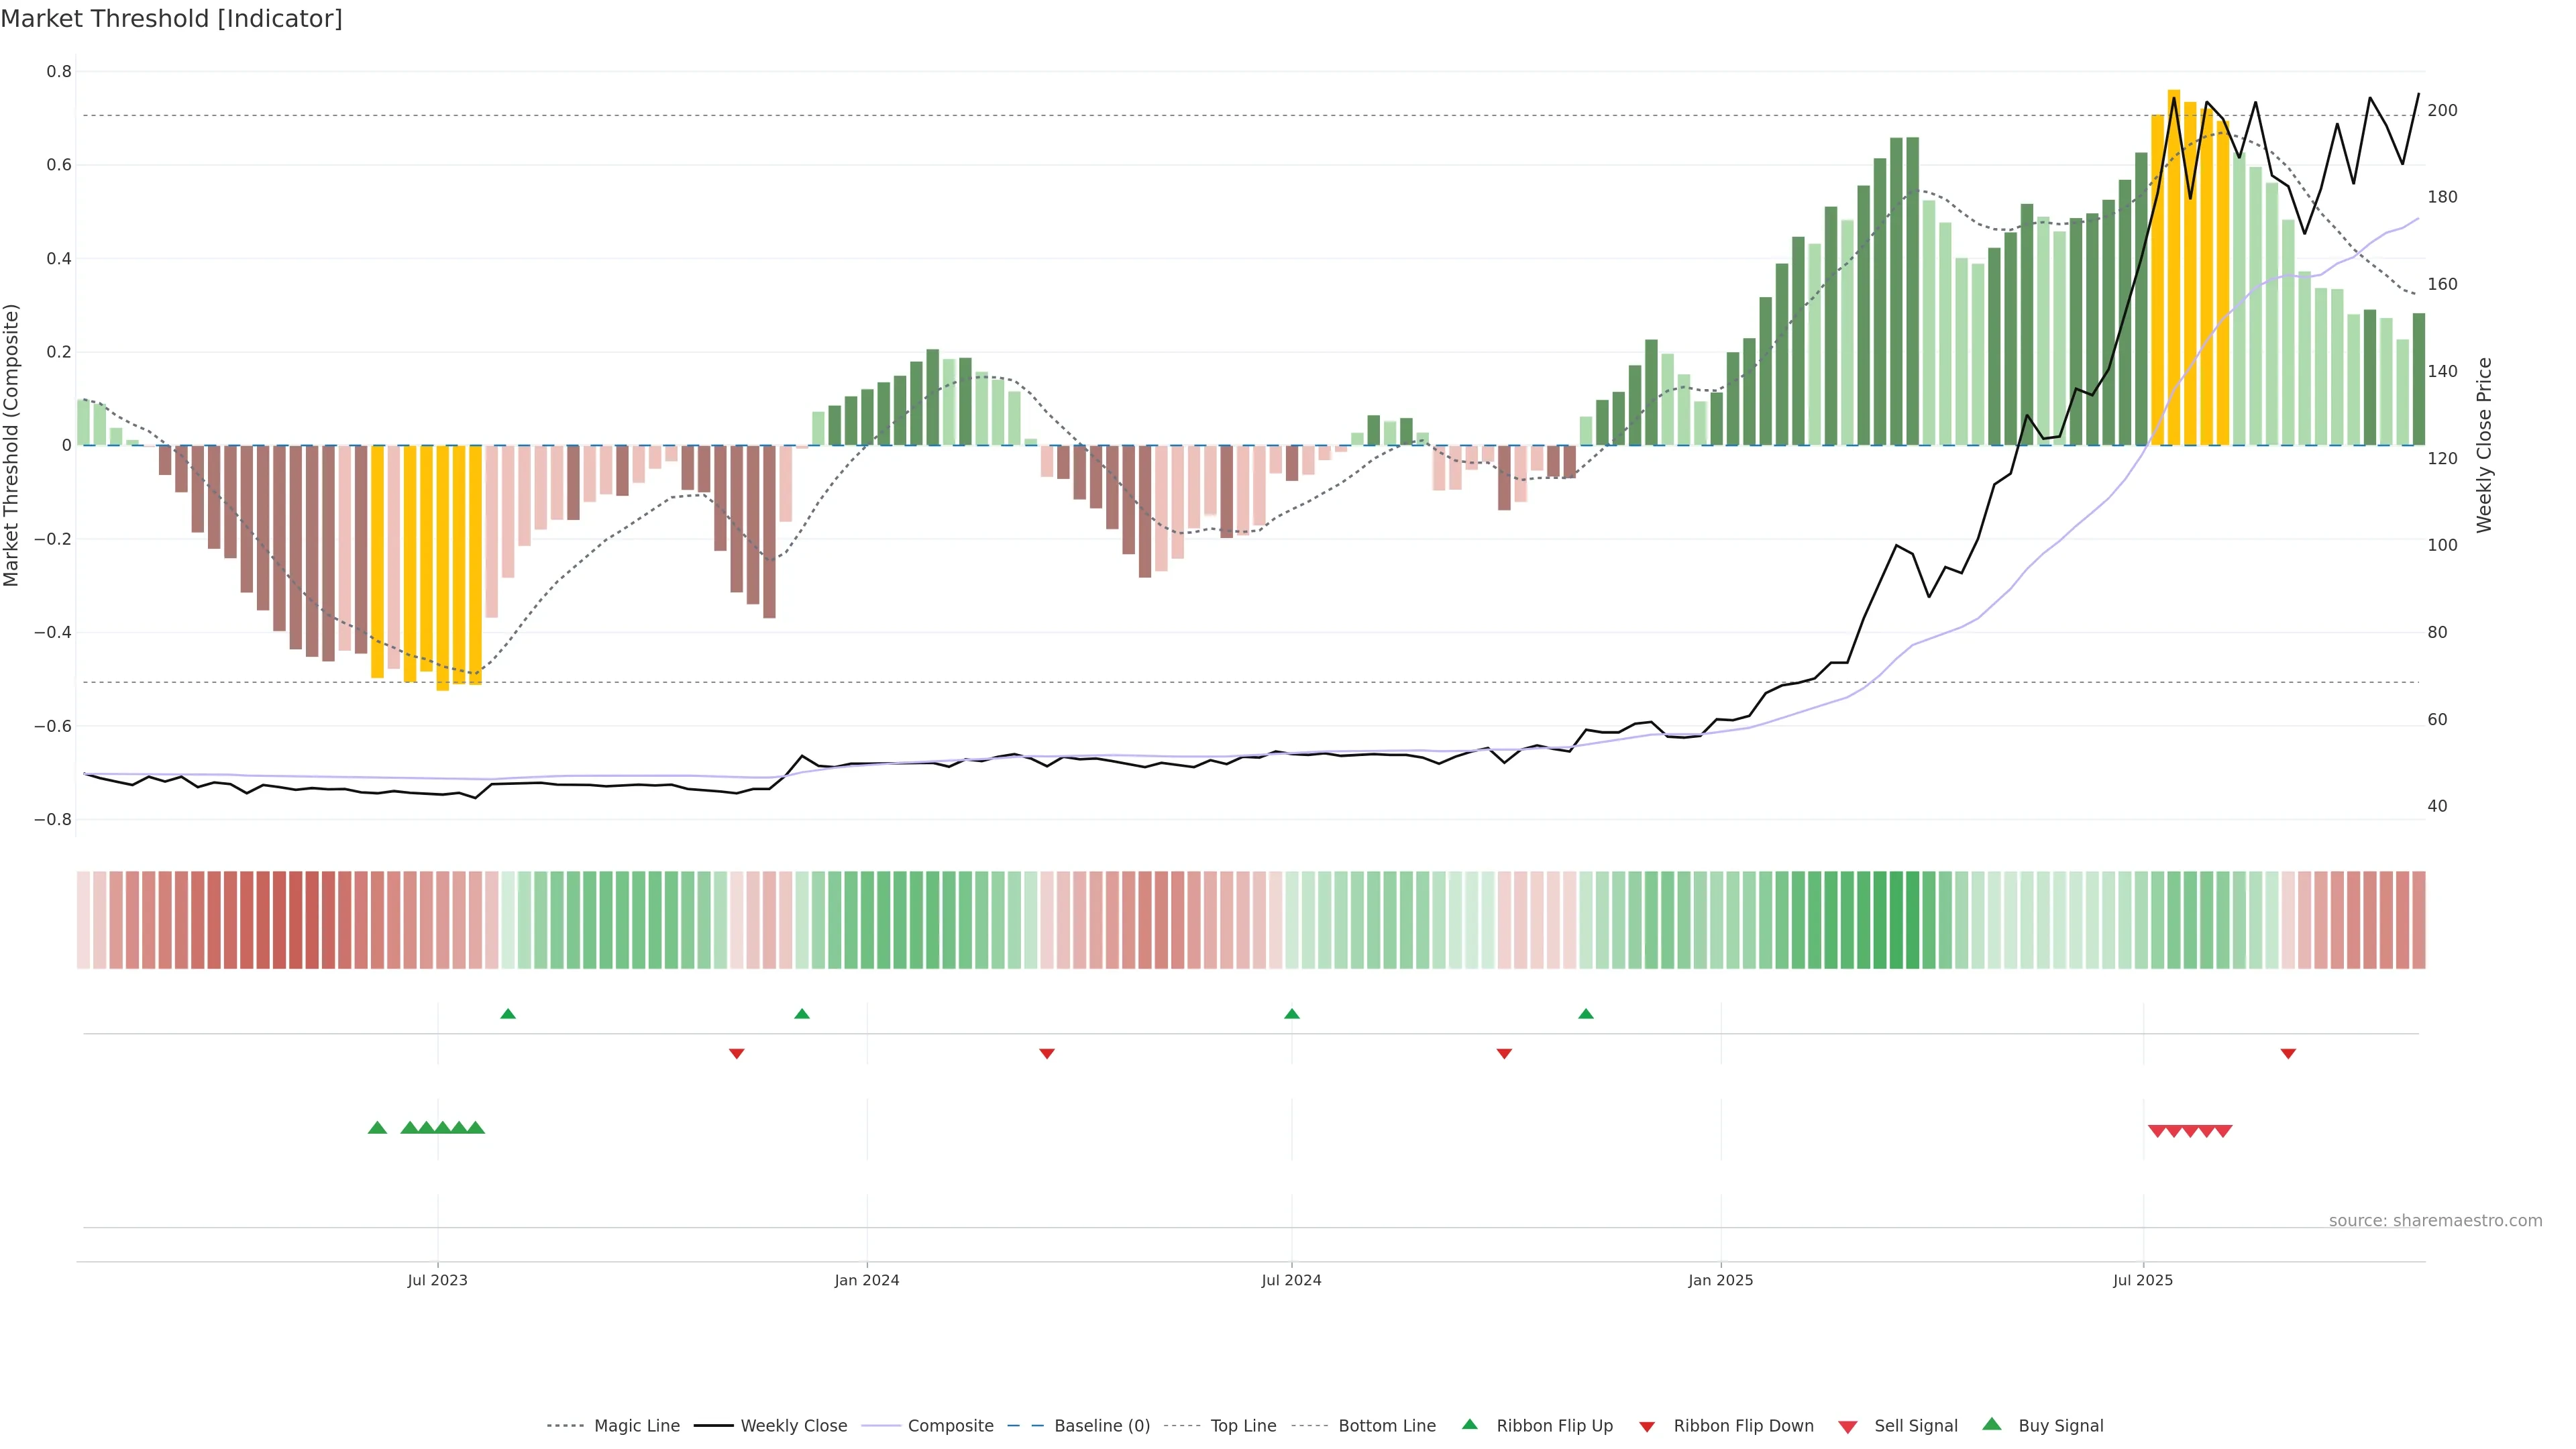Click the Buy Signal legend icon
Screen dimensions: 2576x1449
[1992, 1424]
